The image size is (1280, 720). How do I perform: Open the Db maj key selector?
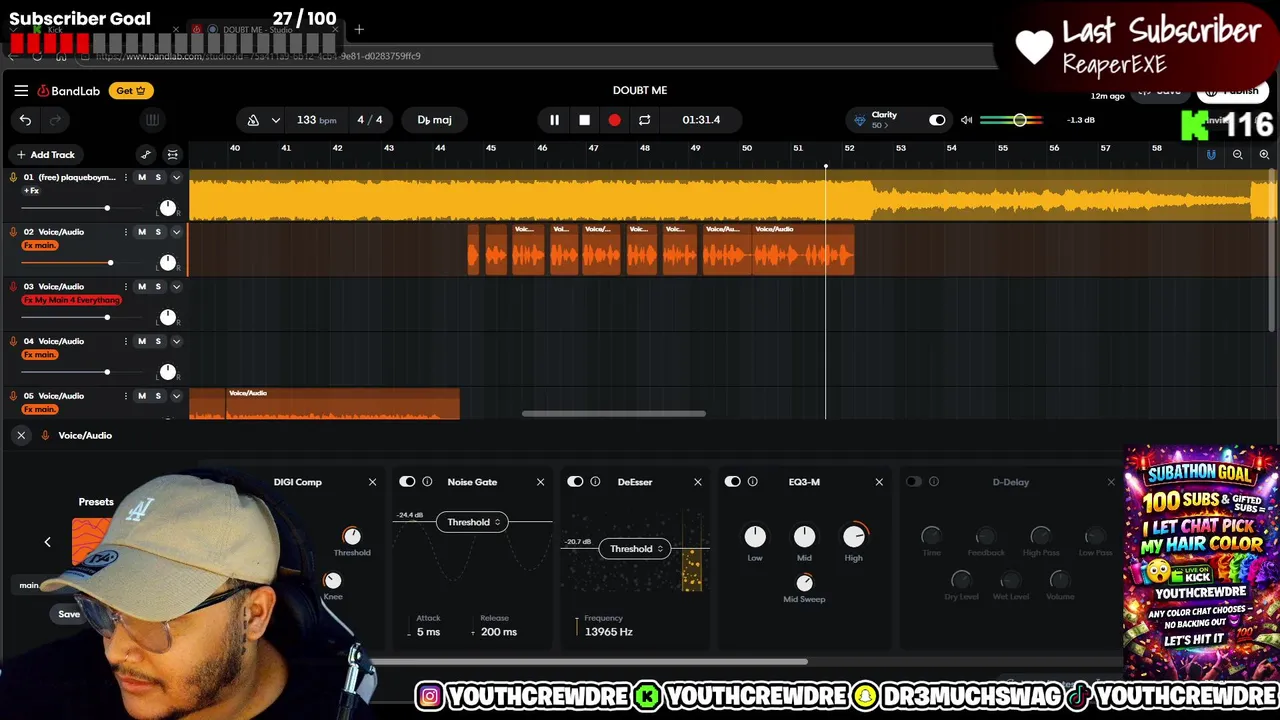(x=434, y=120)
